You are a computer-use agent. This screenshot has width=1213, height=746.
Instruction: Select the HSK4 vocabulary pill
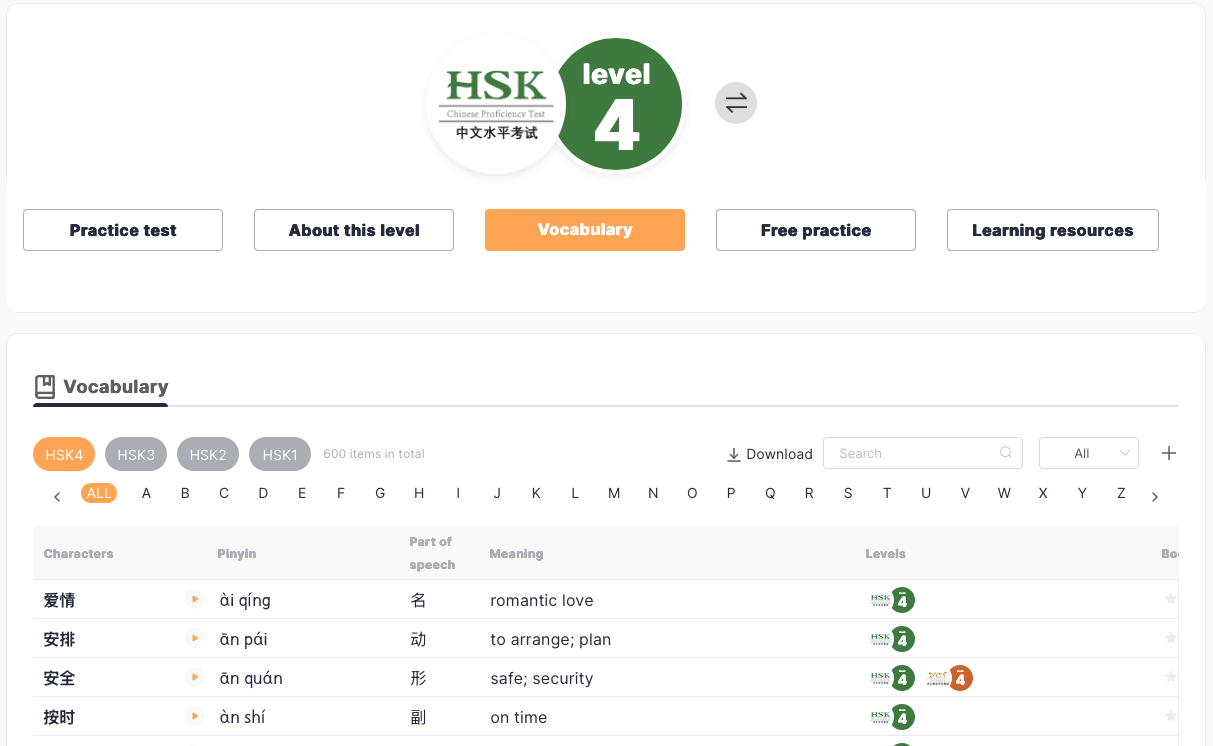[64, 454]
